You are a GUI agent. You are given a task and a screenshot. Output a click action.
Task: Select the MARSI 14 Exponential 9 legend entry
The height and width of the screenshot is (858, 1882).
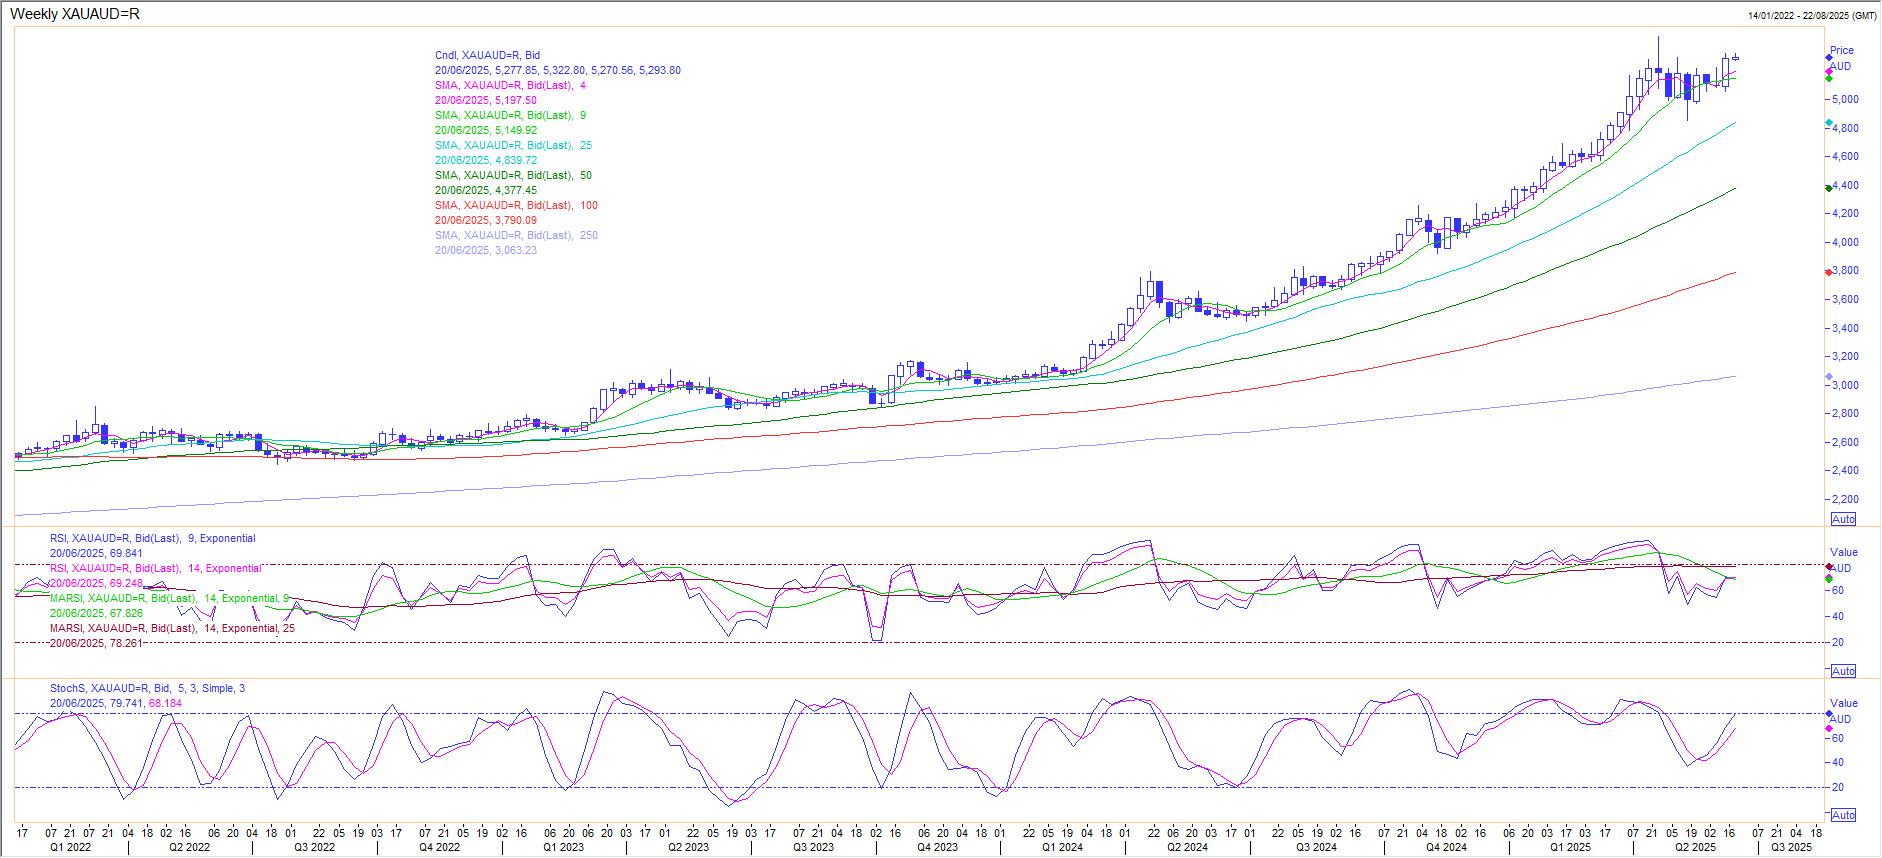pos(169,598)
